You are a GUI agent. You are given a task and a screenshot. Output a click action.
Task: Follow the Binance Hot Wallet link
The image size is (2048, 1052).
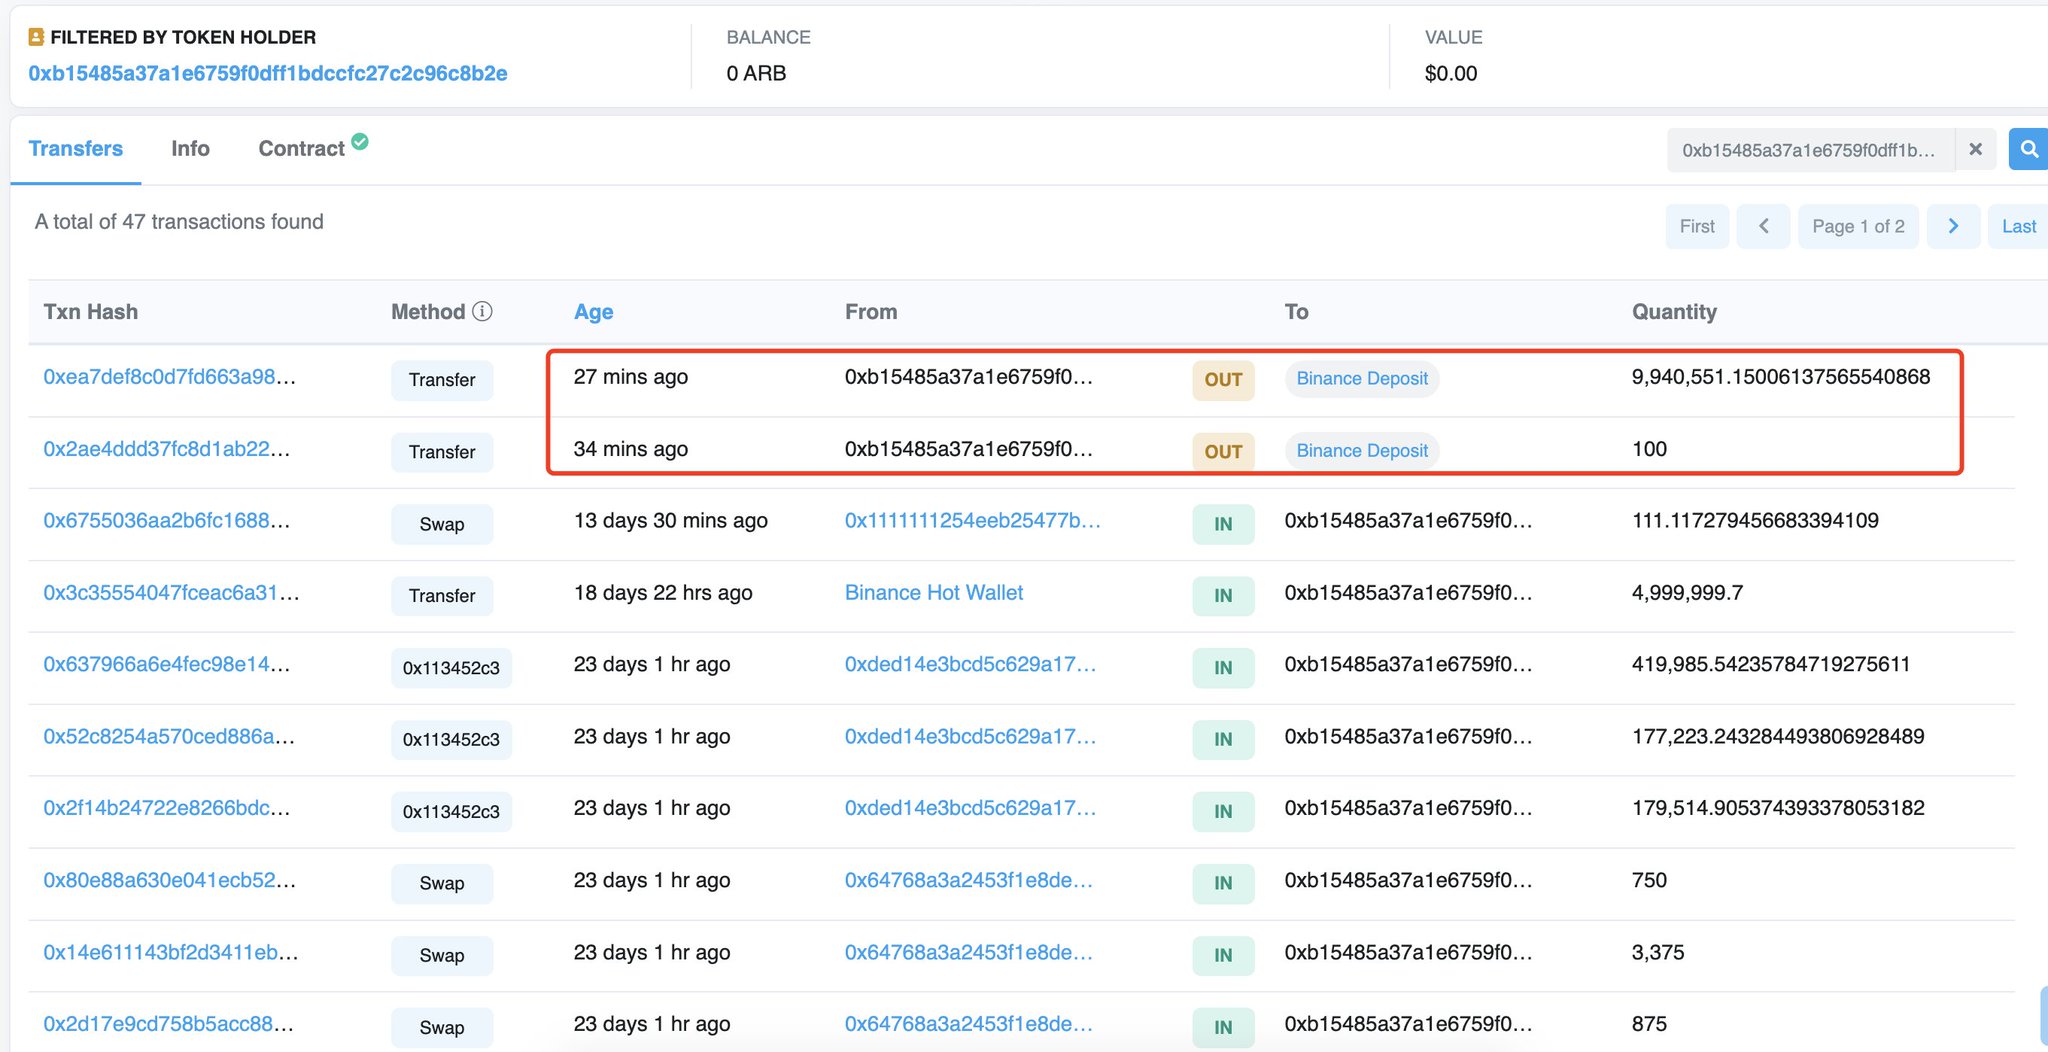(933, 592)
